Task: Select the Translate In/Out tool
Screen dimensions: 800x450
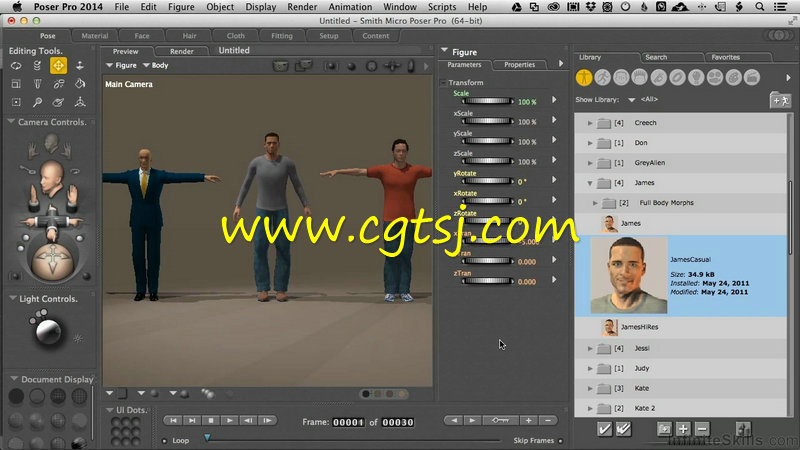Action: [80, 65]
